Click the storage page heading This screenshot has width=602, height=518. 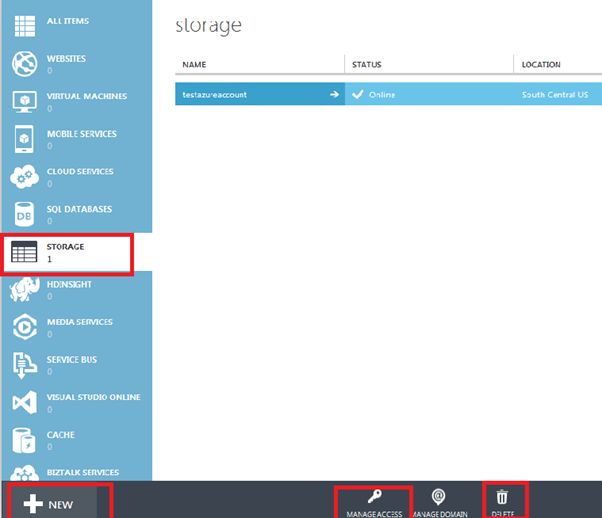tap(208, 26)
